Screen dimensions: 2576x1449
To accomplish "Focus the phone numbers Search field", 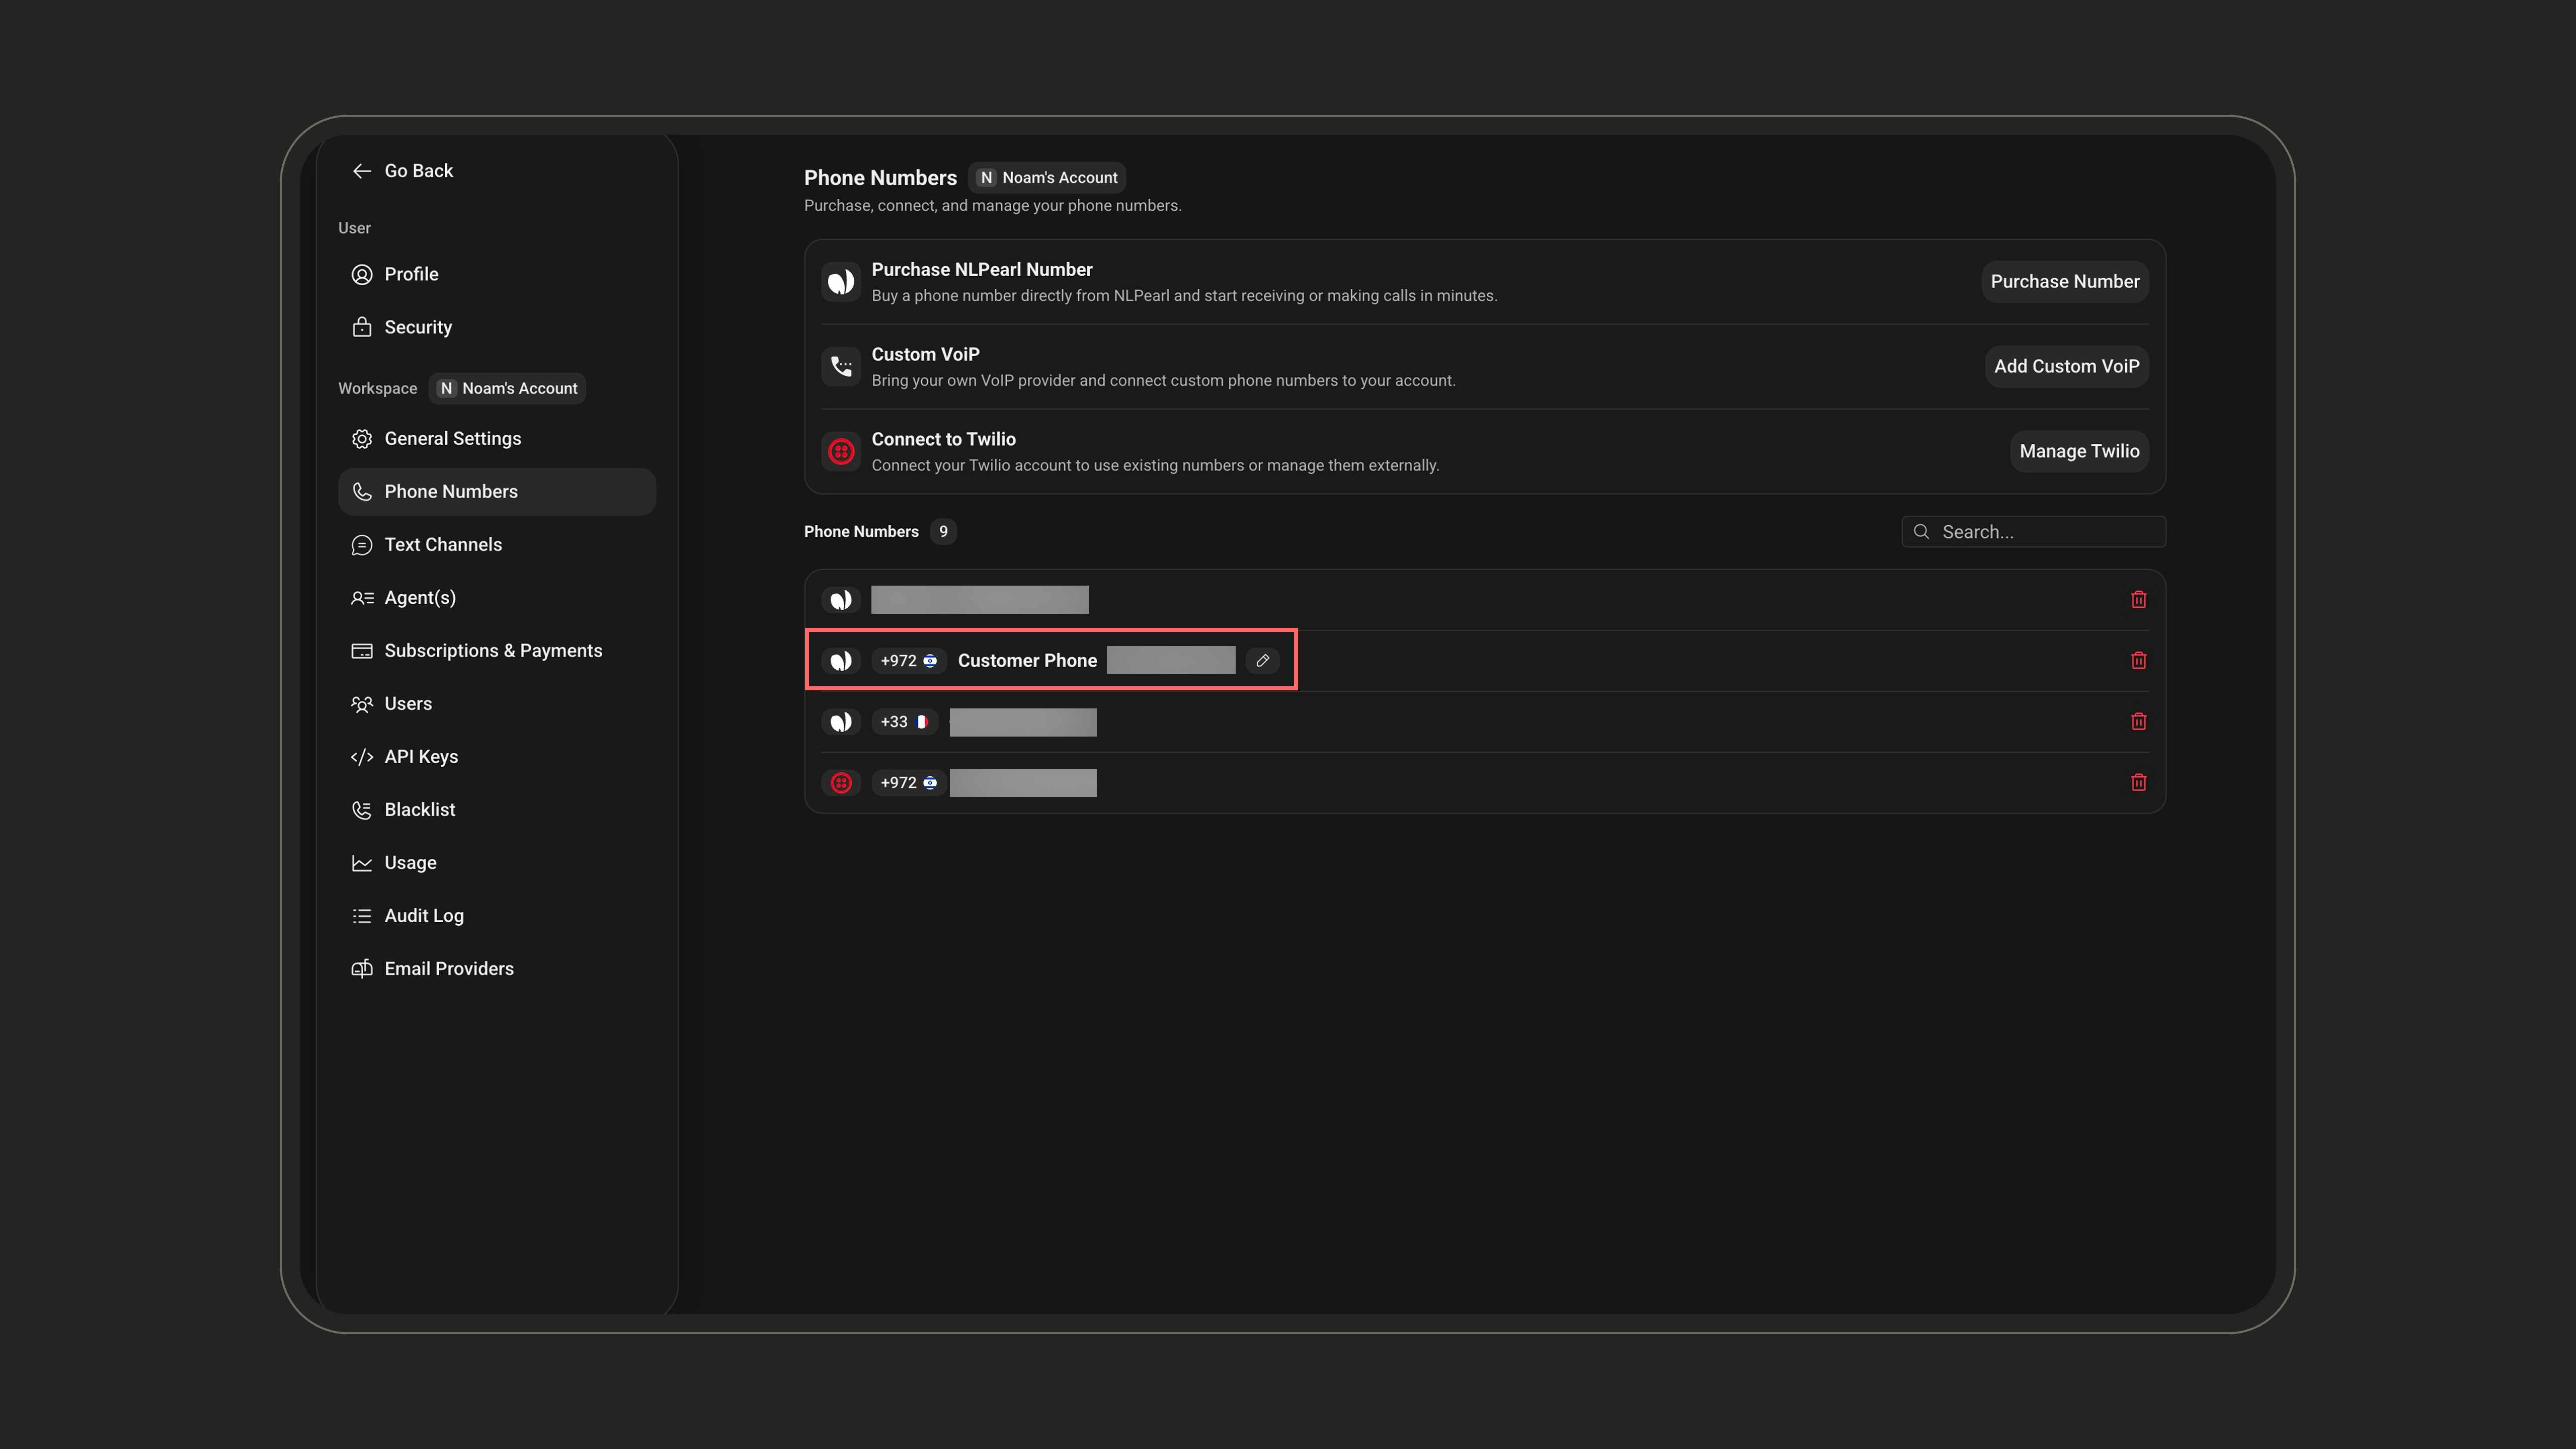I will point(2033,532).
